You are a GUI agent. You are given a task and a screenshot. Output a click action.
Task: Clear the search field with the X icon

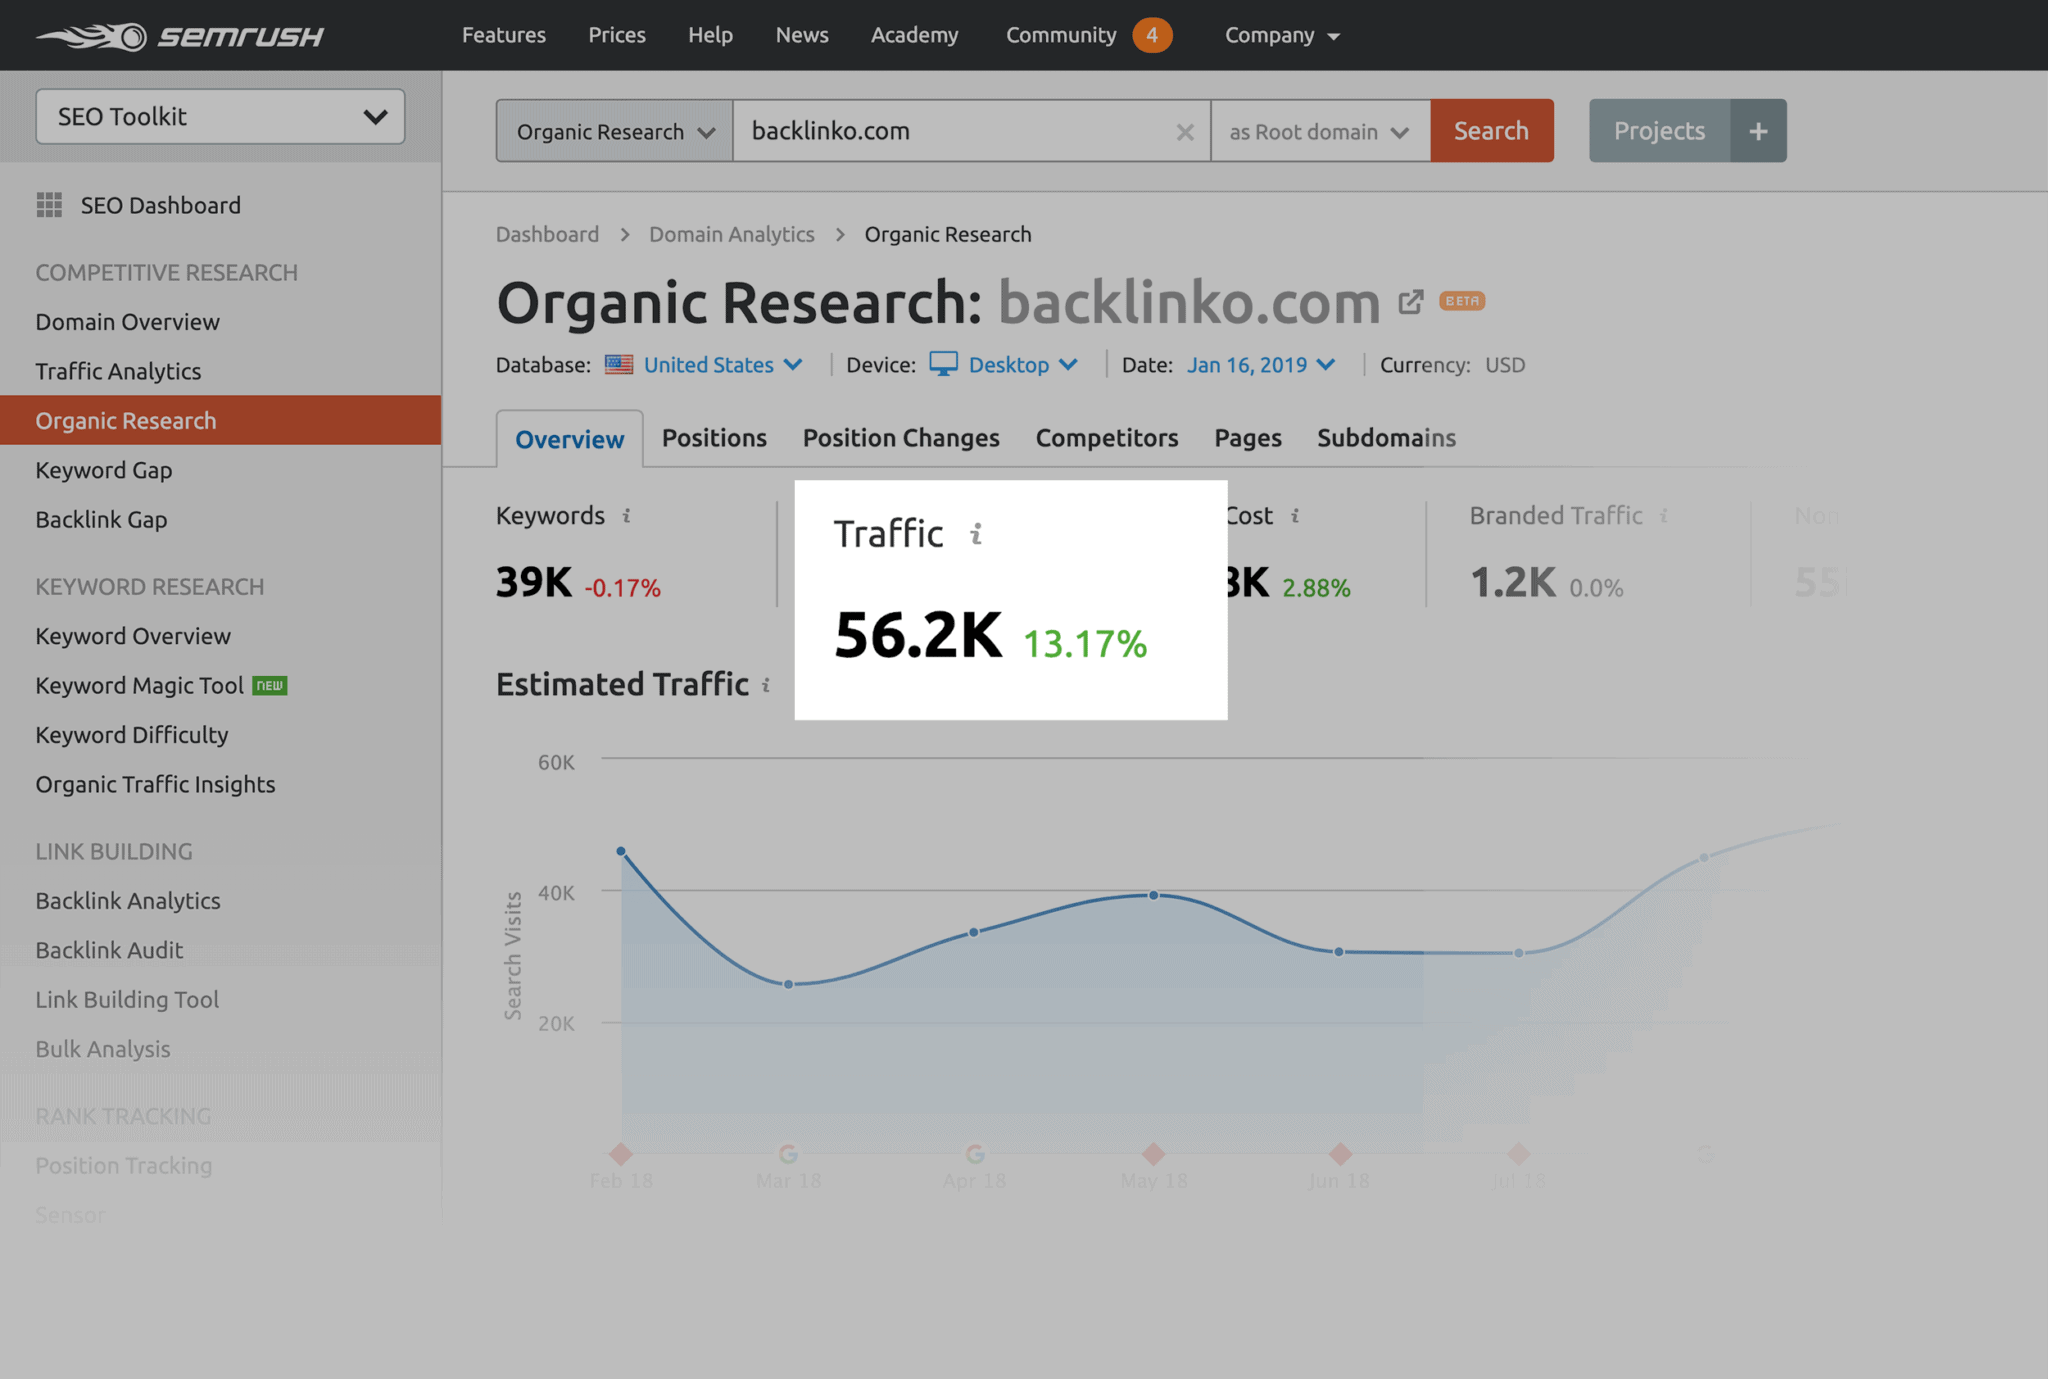pos(1184,131)
